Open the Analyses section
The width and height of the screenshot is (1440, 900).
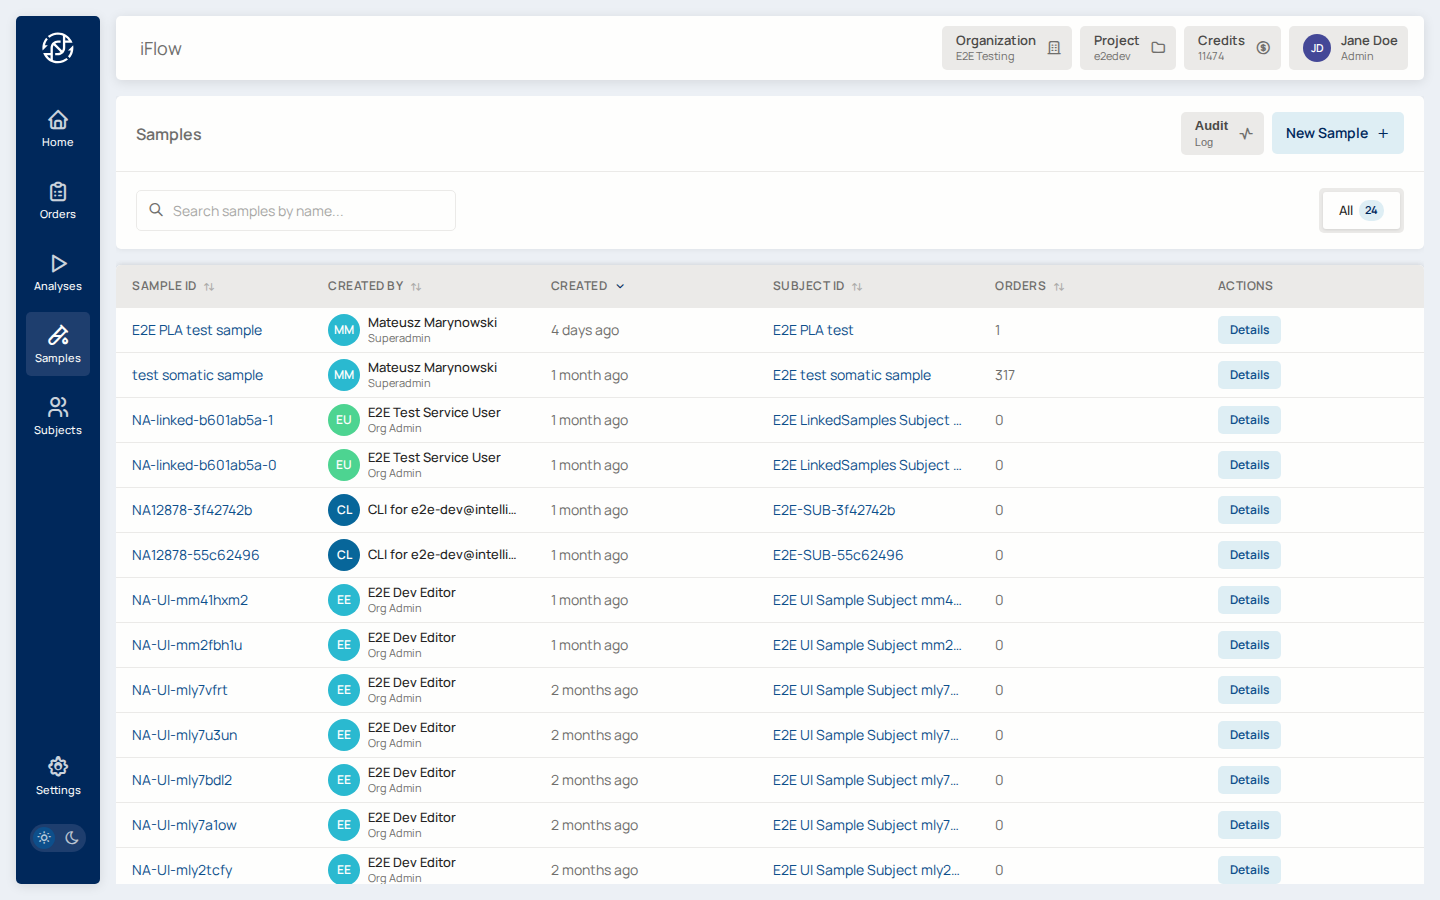(x=58, y=273)
